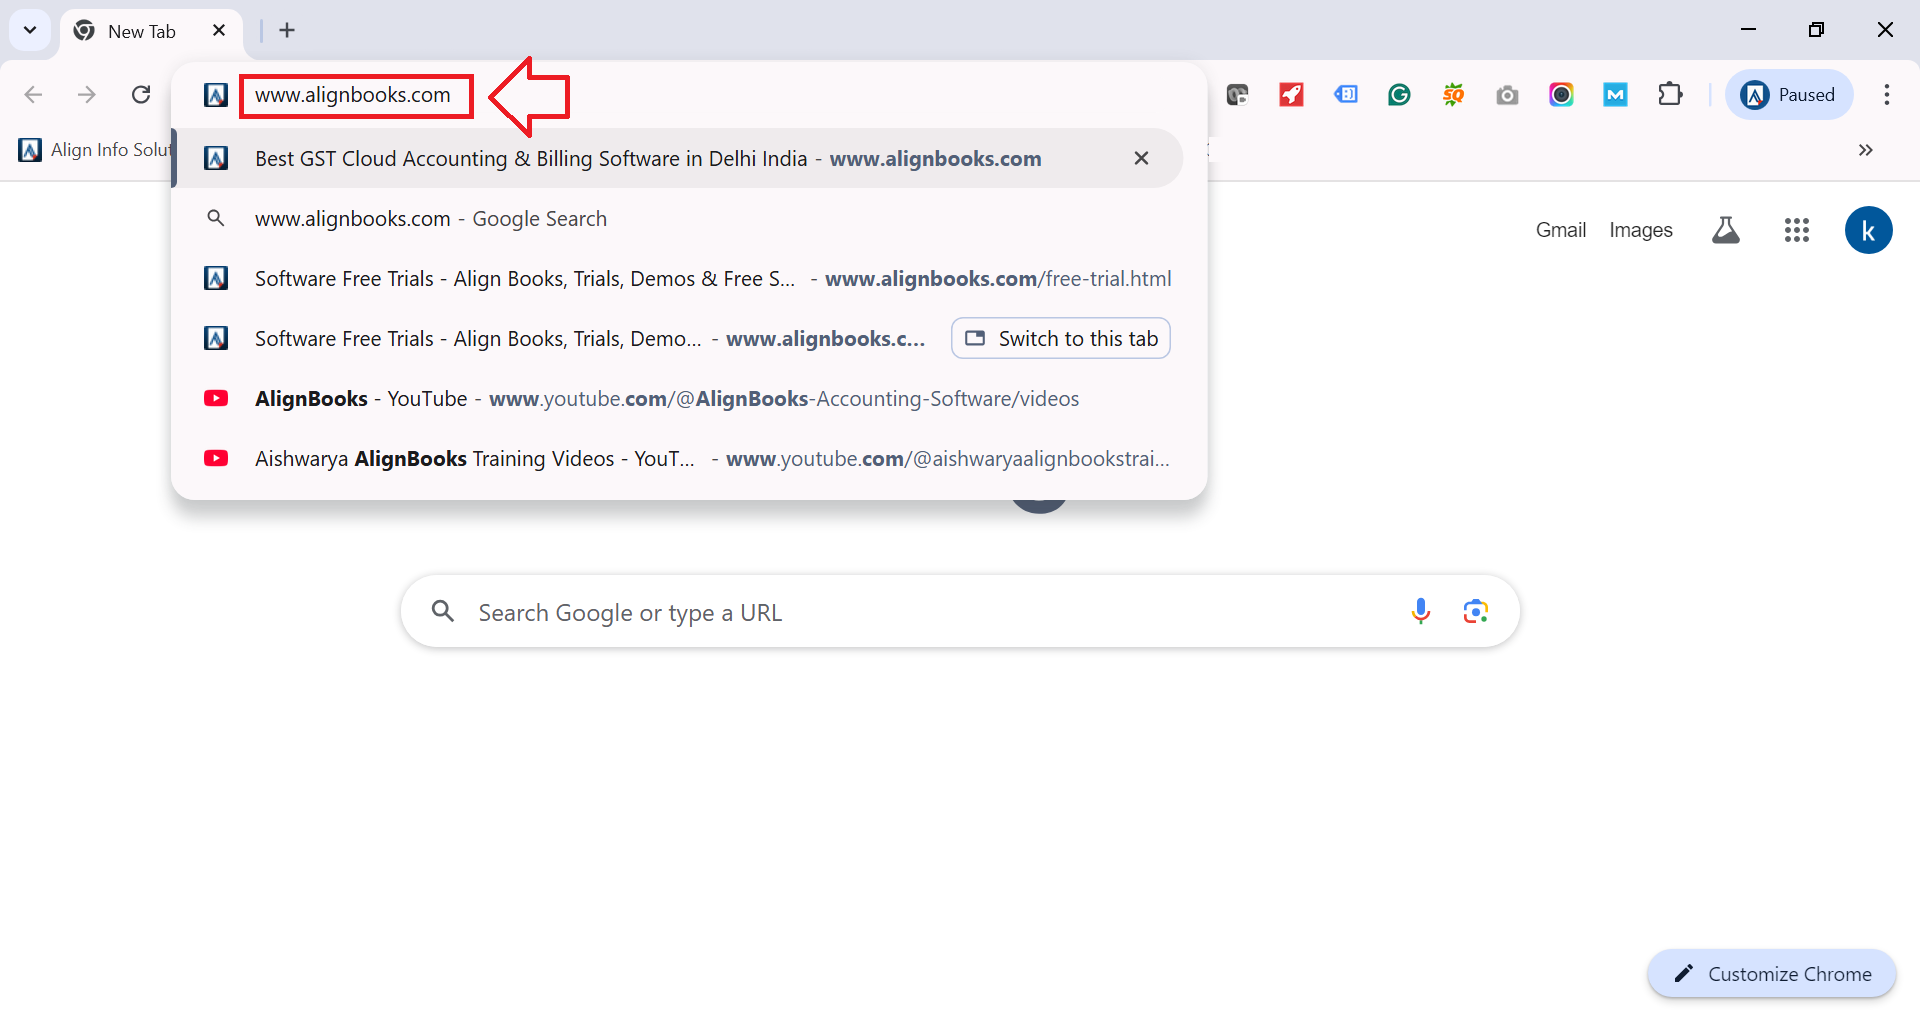
Task: Select the New Tab tab
Action: coord(151,31)
